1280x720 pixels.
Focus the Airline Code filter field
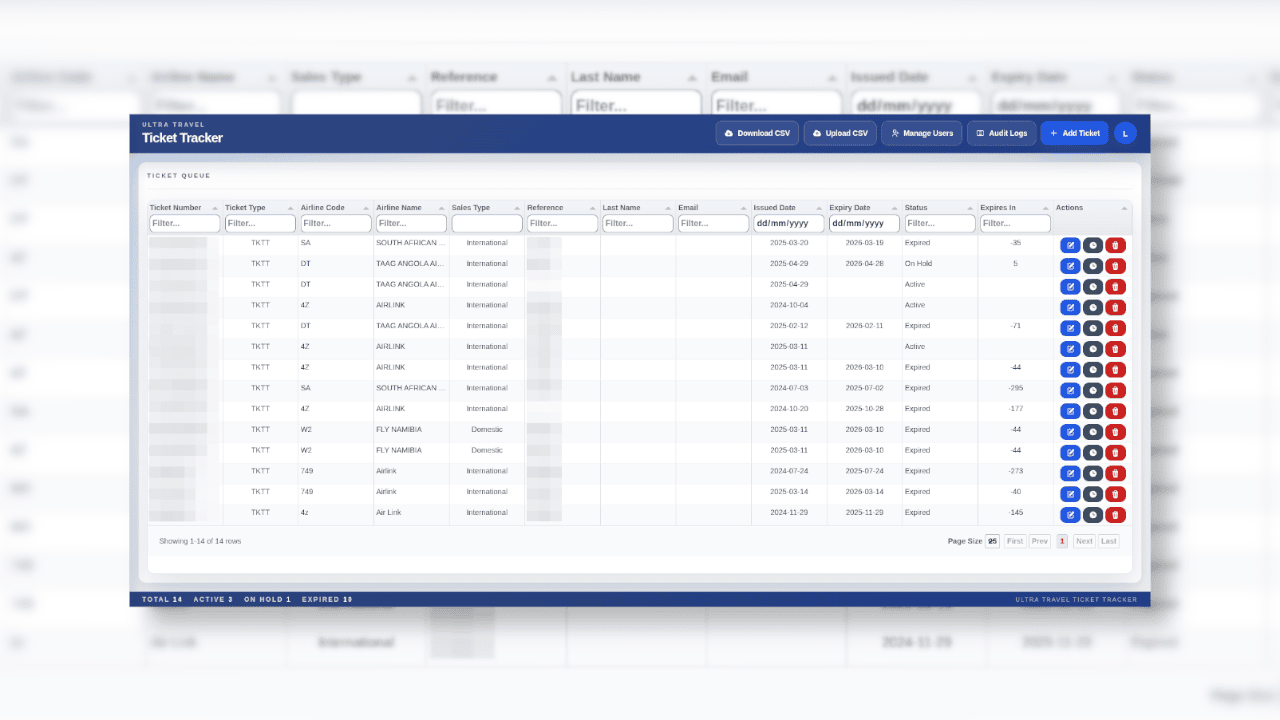pos(336,224)
